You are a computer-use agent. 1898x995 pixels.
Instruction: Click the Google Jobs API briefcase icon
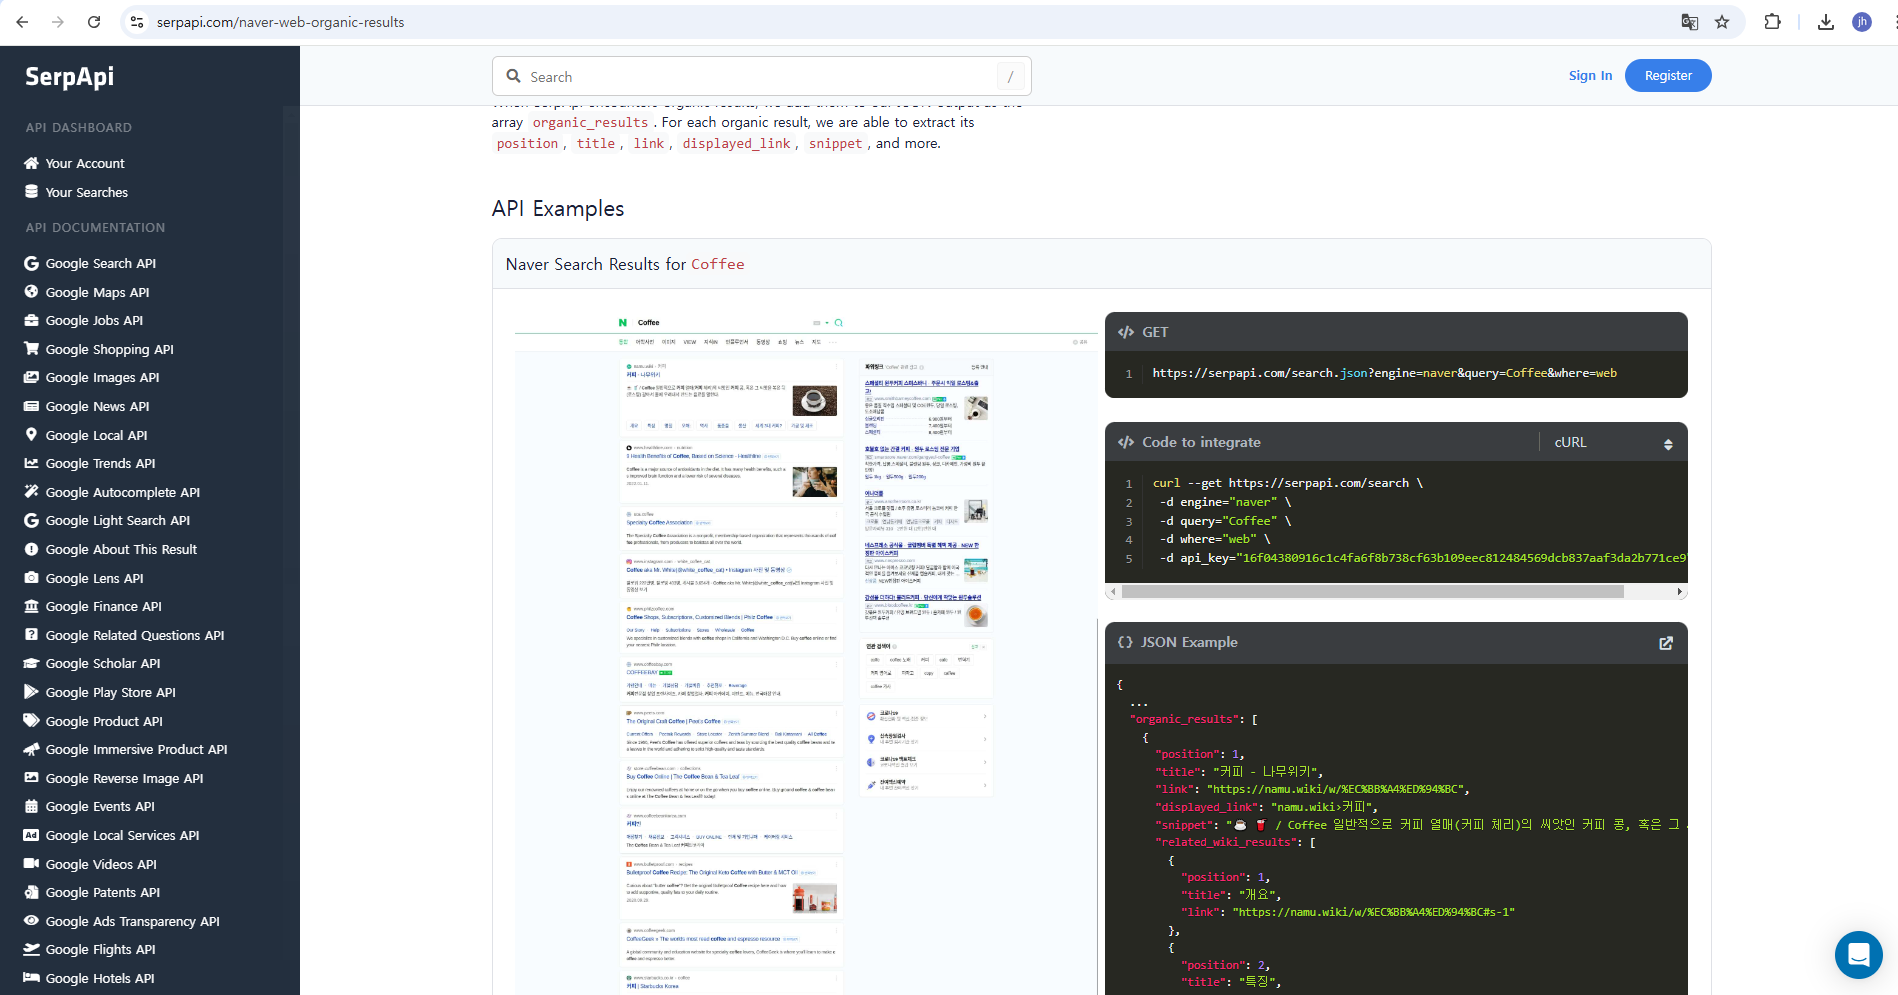[x=32, y=320]
